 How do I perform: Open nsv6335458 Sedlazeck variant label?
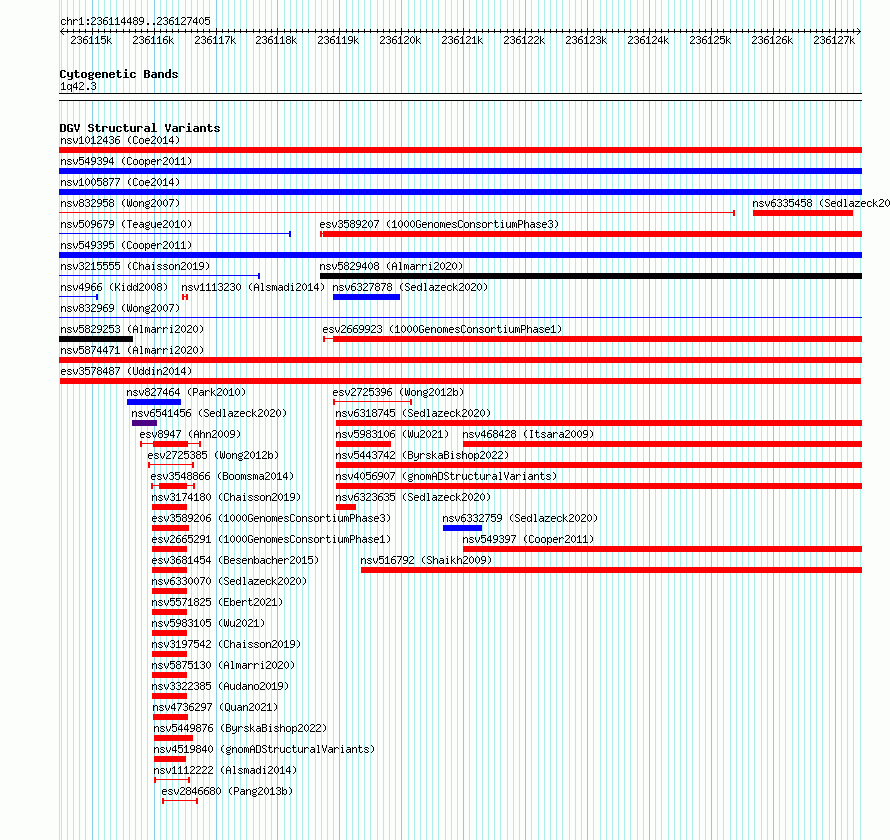[821, 203]
